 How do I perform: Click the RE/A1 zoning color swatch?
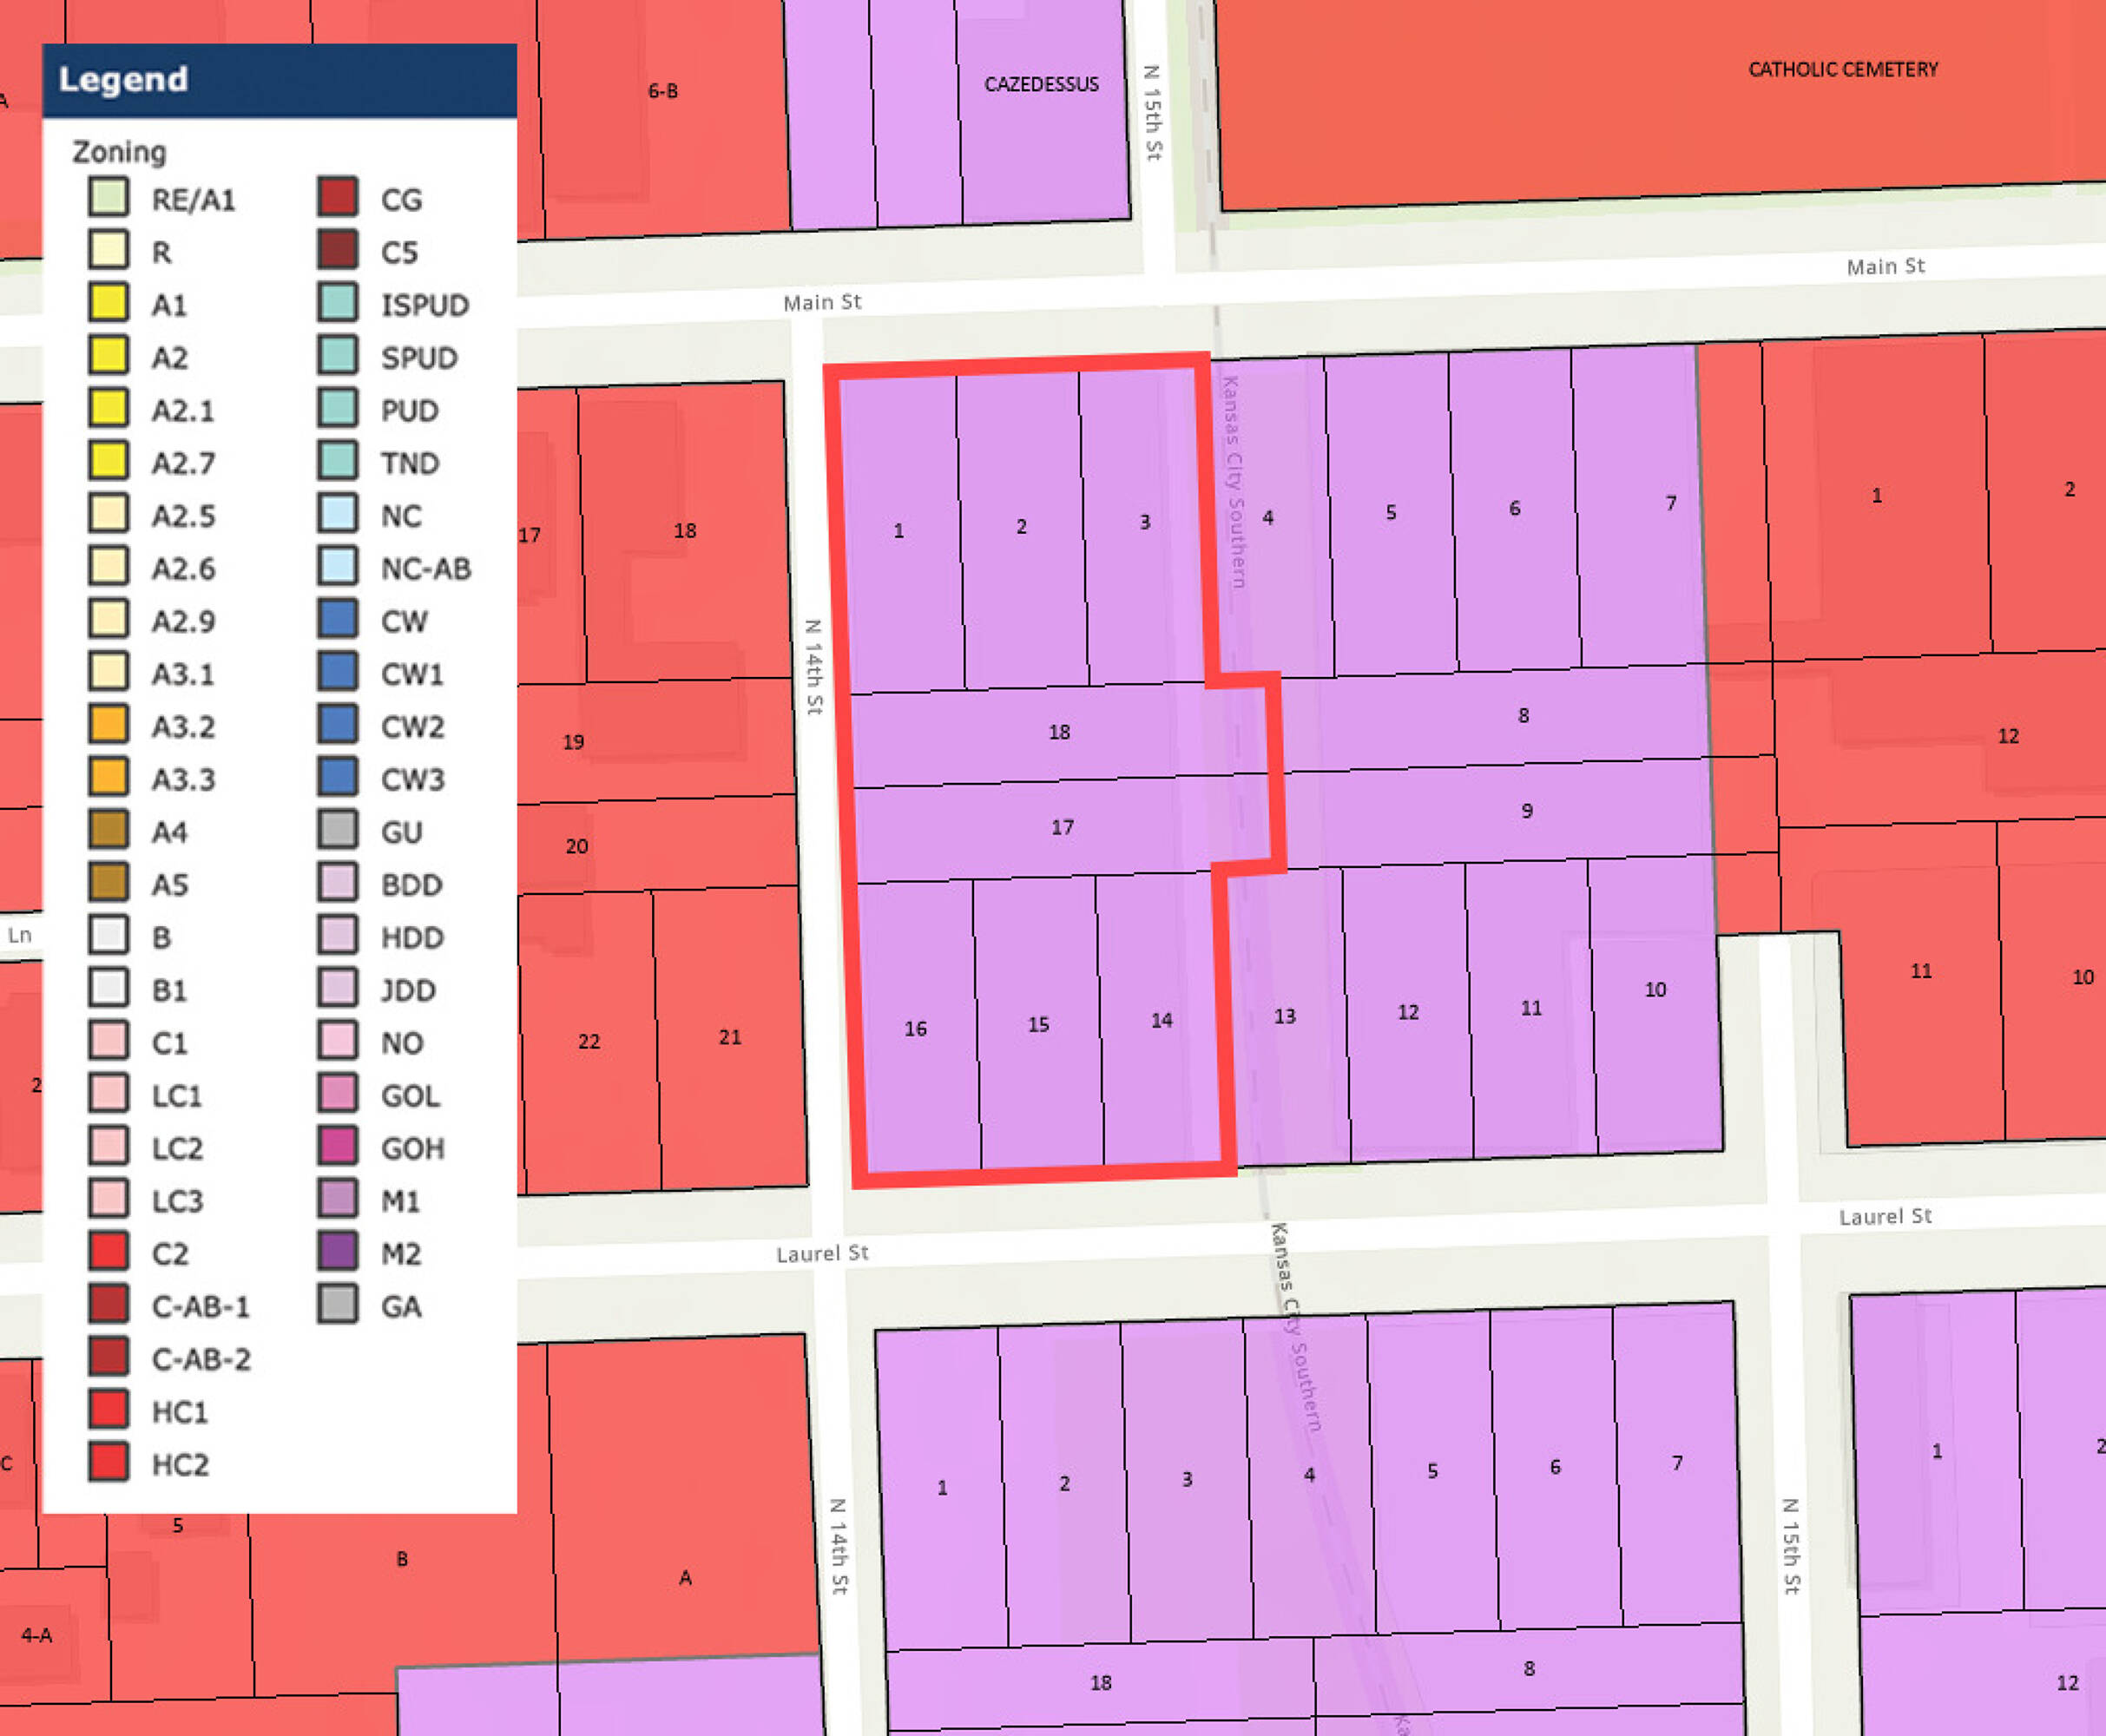[108, 197]
